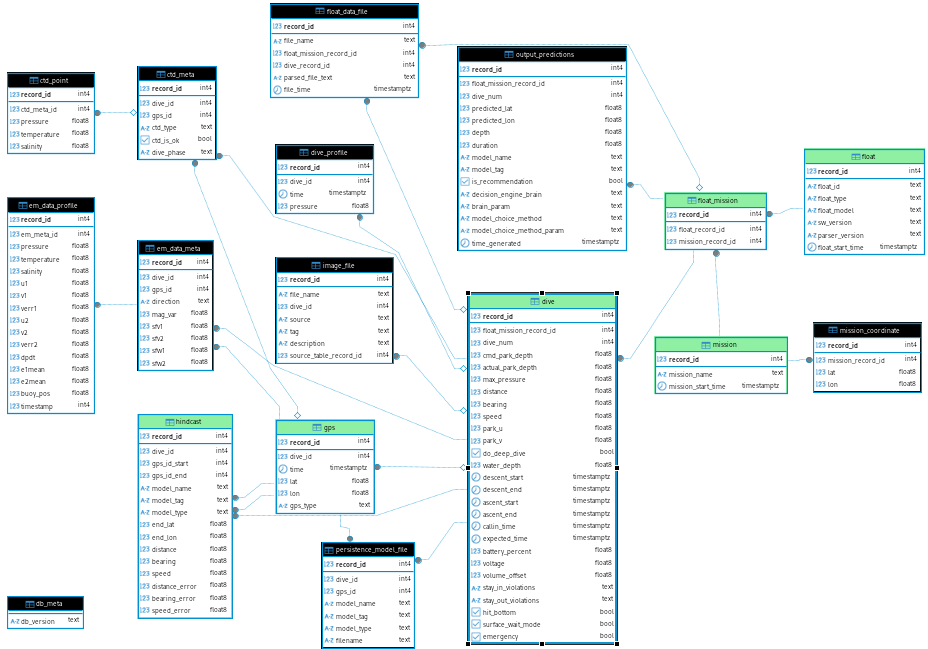928x649 pixels.
Task: Select bearing_error column in hindcast
Action: (x=185, y=598)
